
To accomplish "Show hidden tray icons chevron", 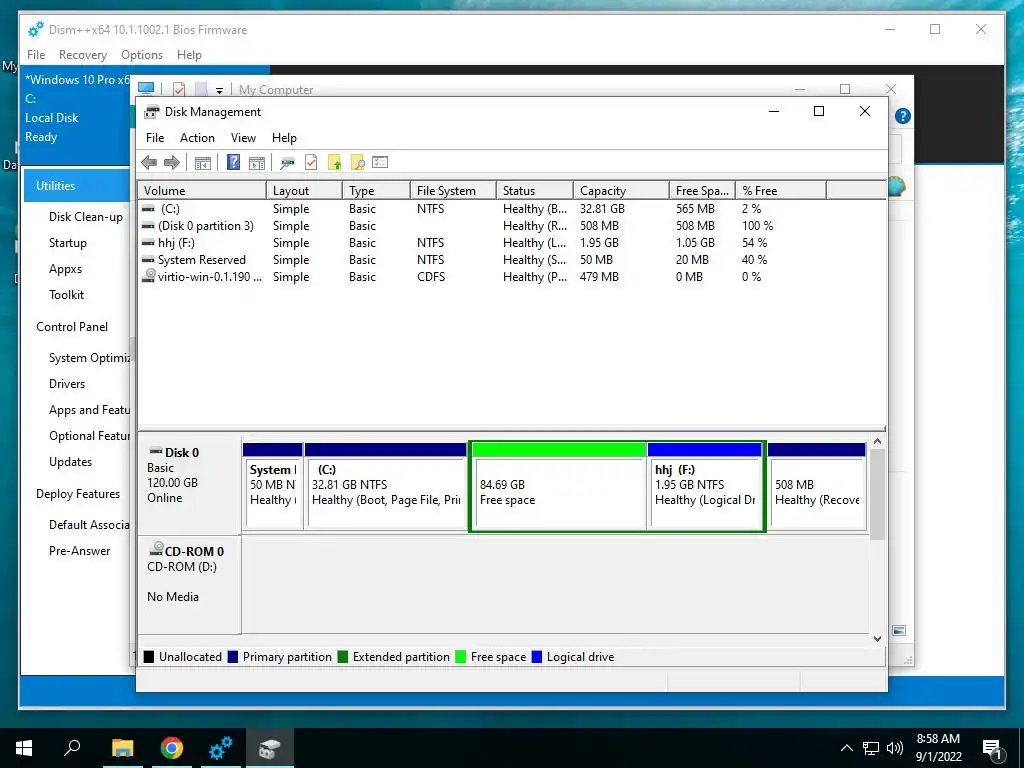I will tap(846, 748).
